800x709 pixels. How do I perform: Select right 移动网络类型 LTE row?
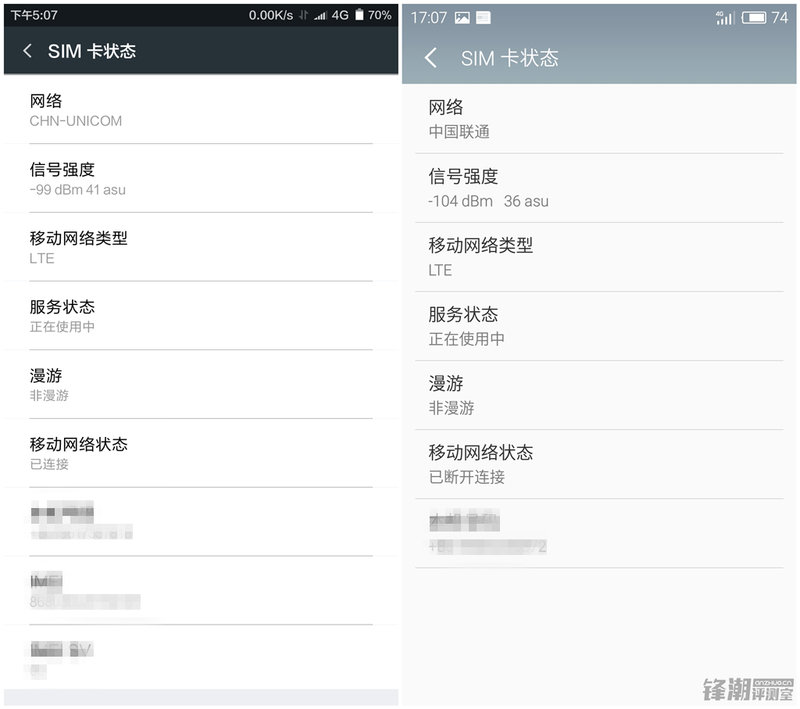click(599, 257)
